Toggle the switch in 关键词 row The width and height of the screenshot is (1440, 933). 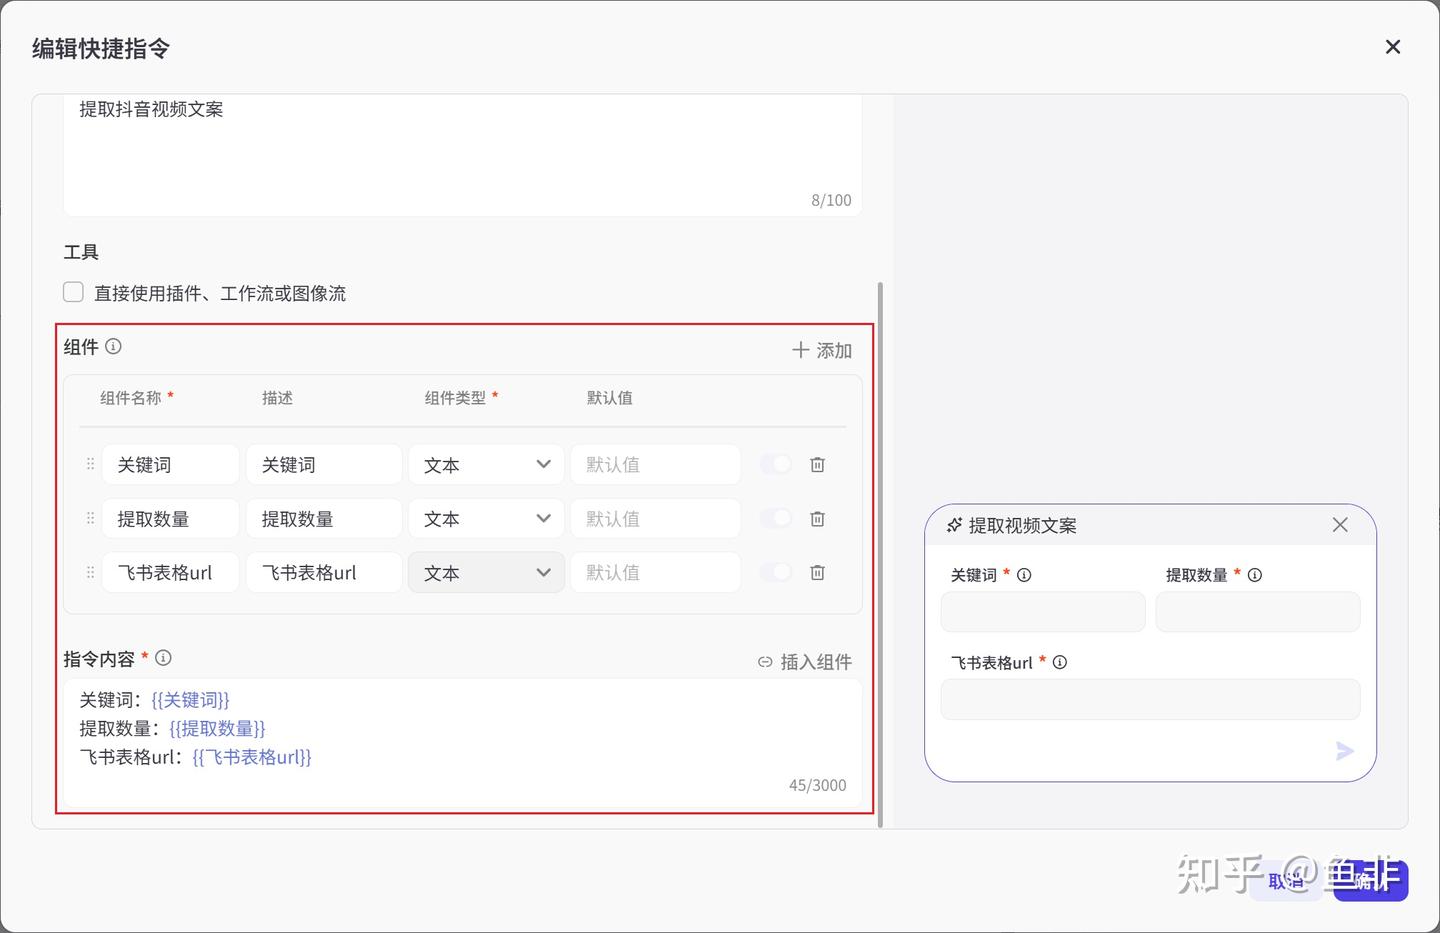[775, 464]
